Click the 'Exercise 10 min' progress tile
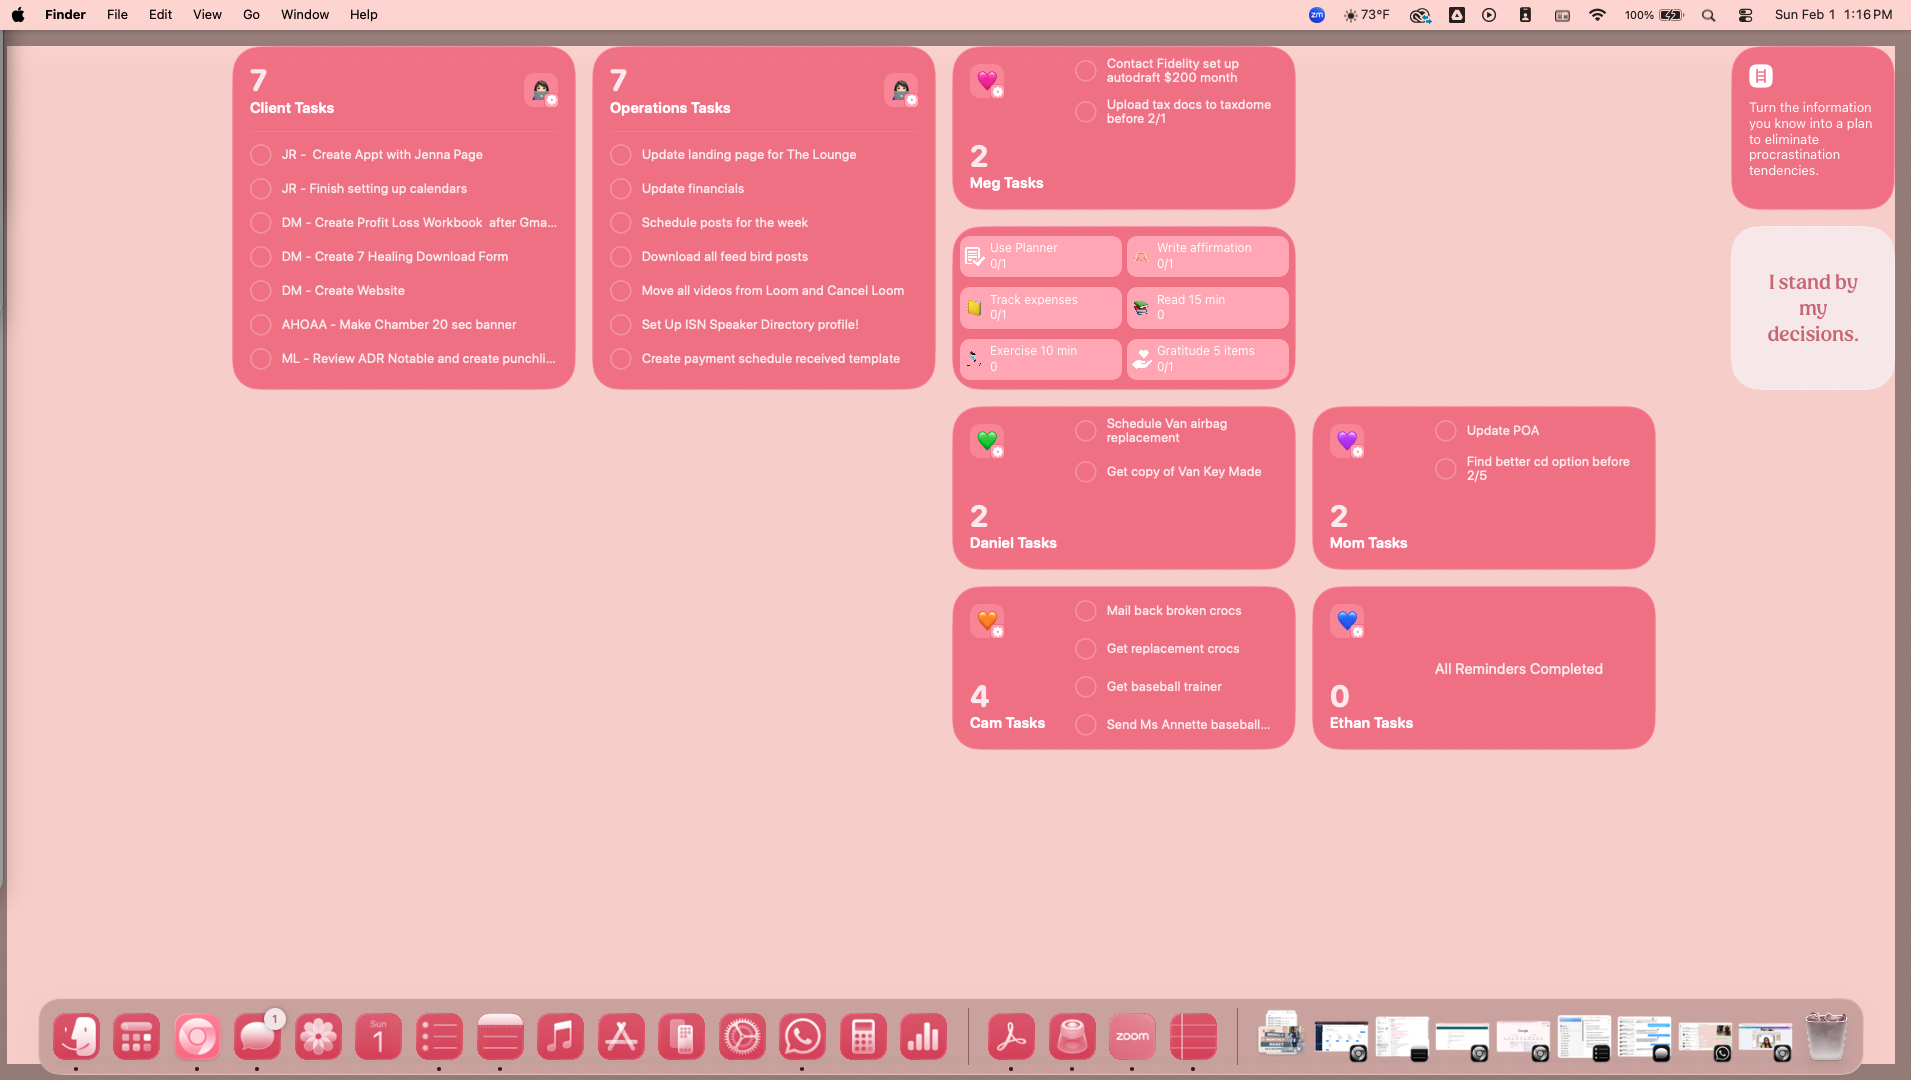Screen dimensions: 1911x1080 pyautogui.click(x=1039, y=359)
